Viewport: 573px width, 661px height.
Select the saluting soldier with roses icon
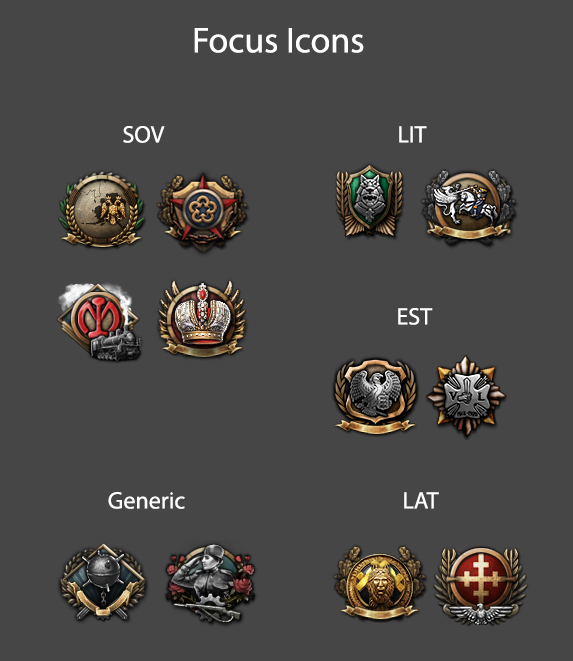click(210, 583)
